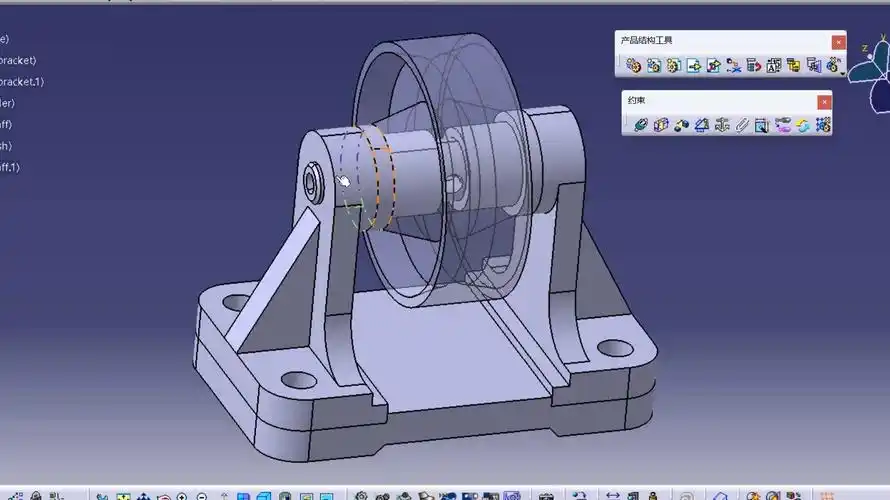Select the Existing Component tool
The height and width of the screenshot is (500, 890).
coord(694,65)
